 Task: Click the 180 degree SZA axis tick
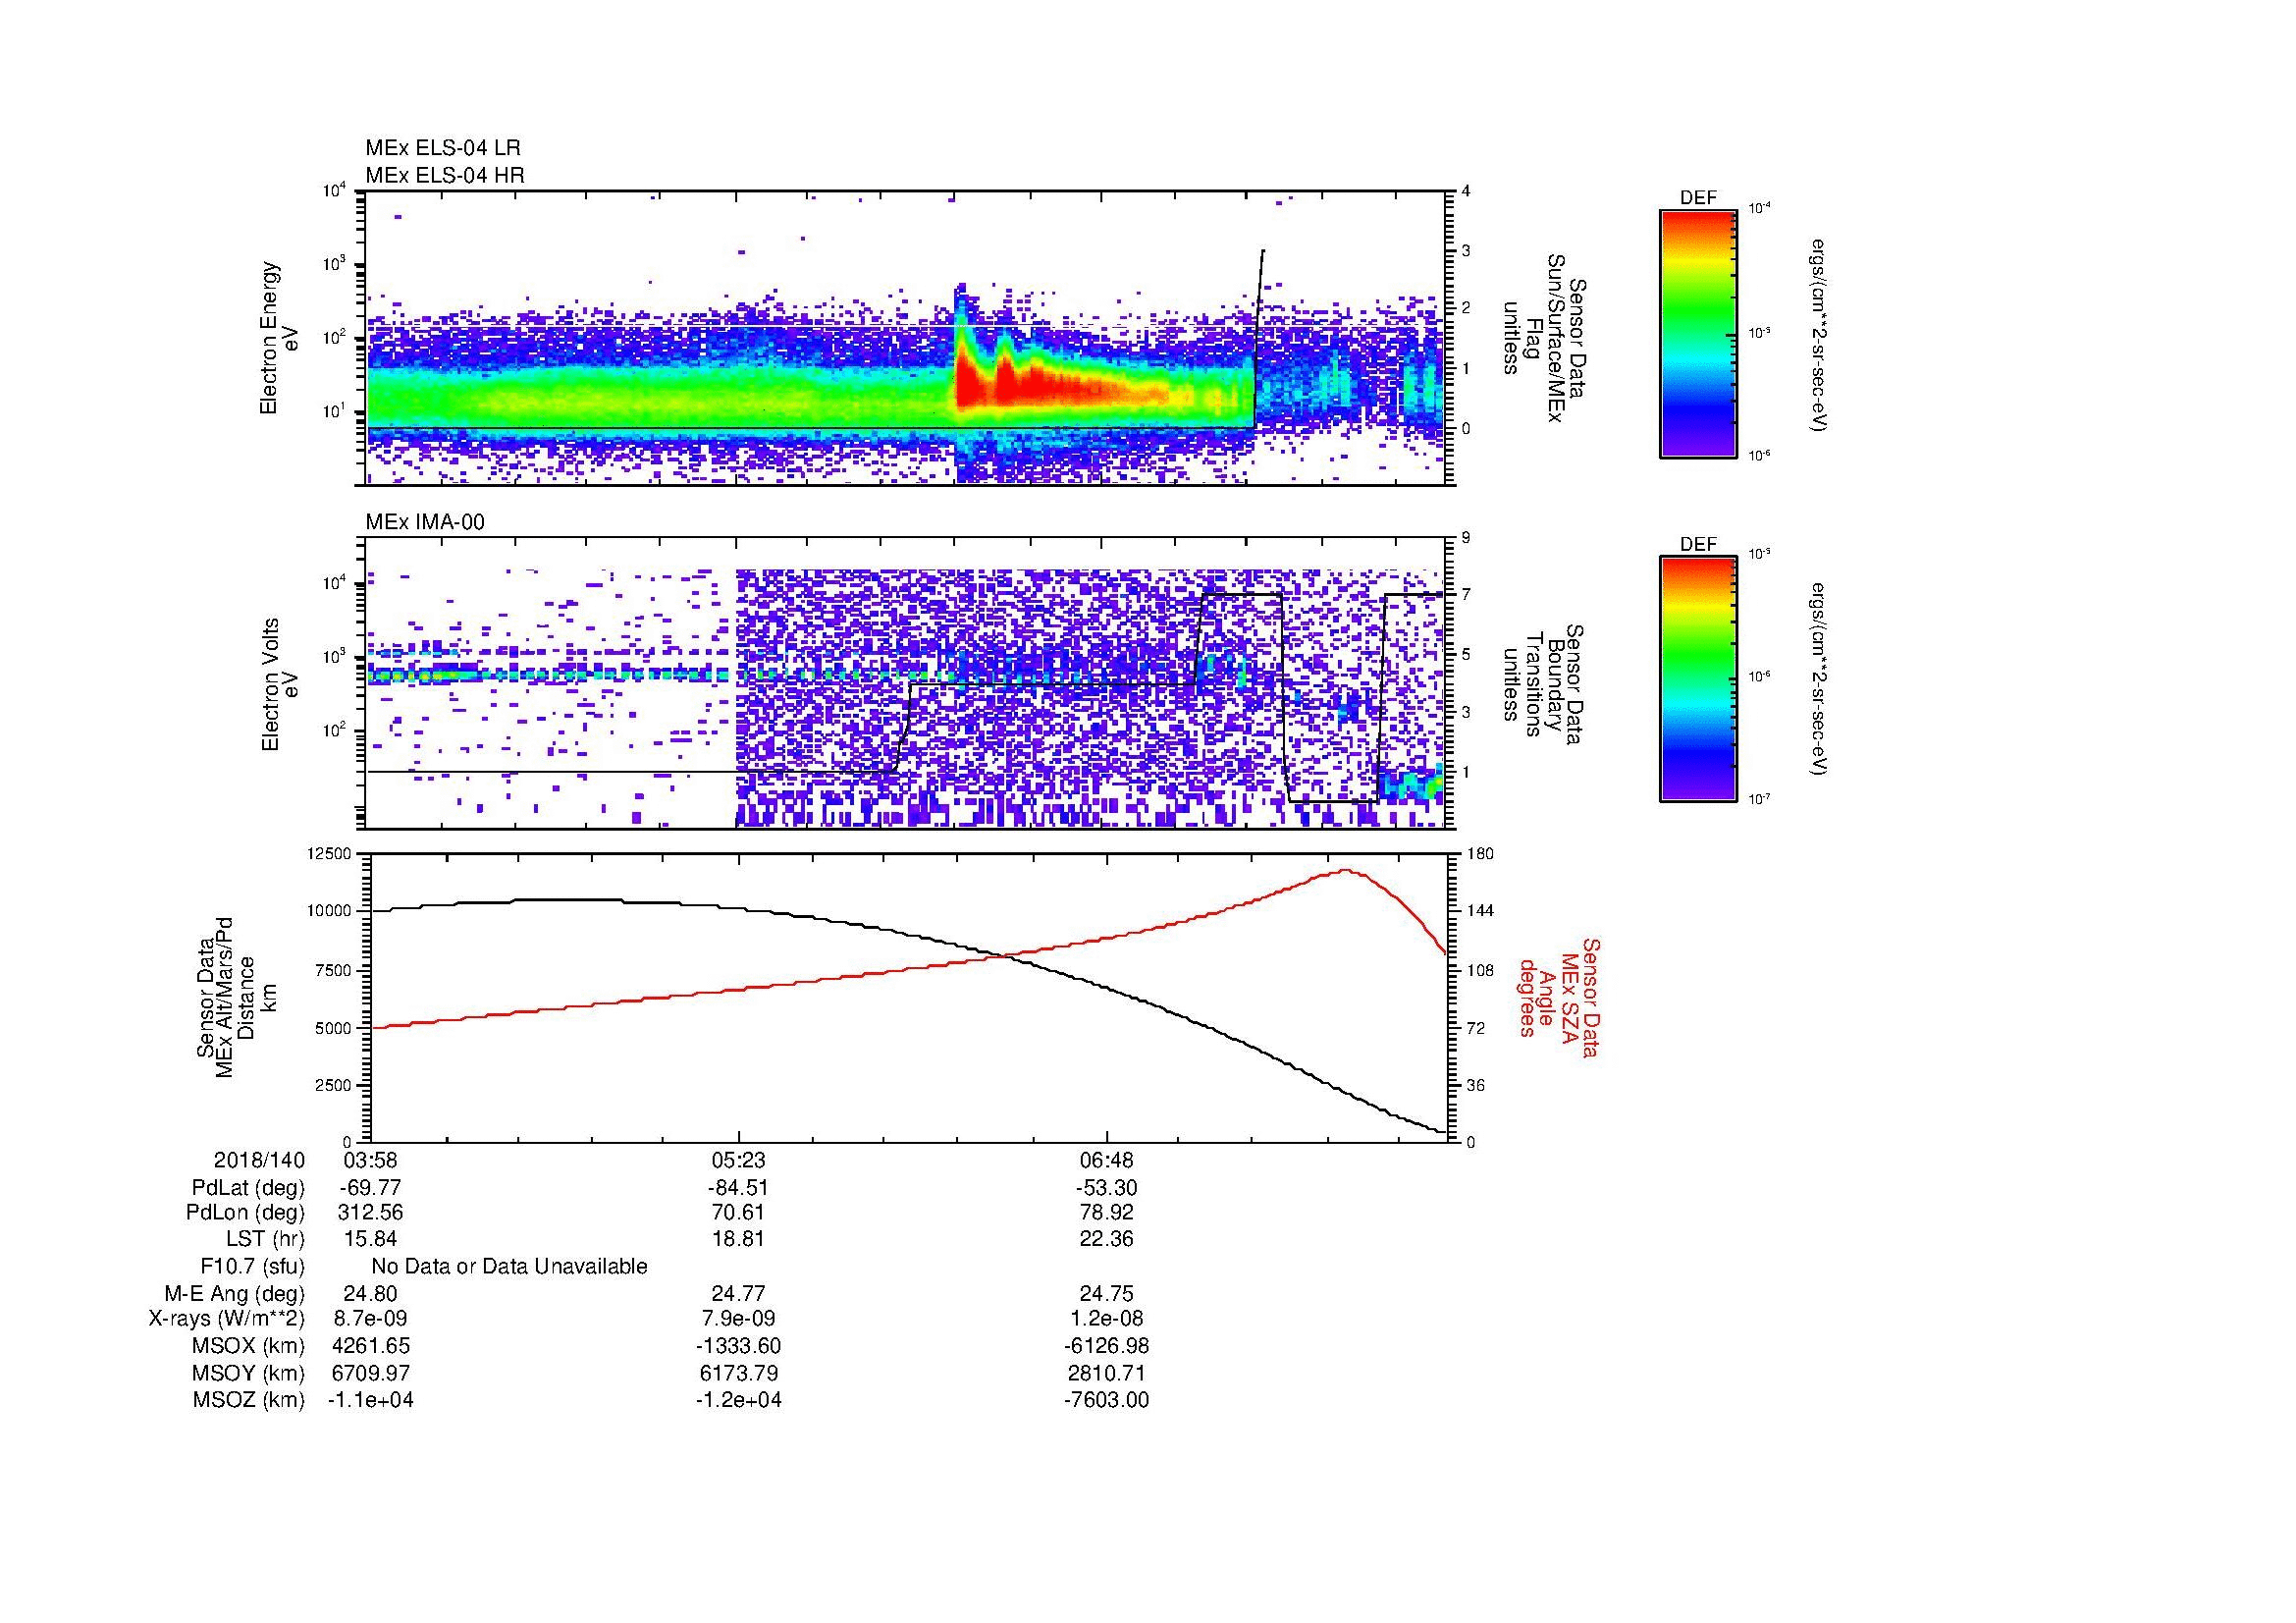pos(1480,854)
